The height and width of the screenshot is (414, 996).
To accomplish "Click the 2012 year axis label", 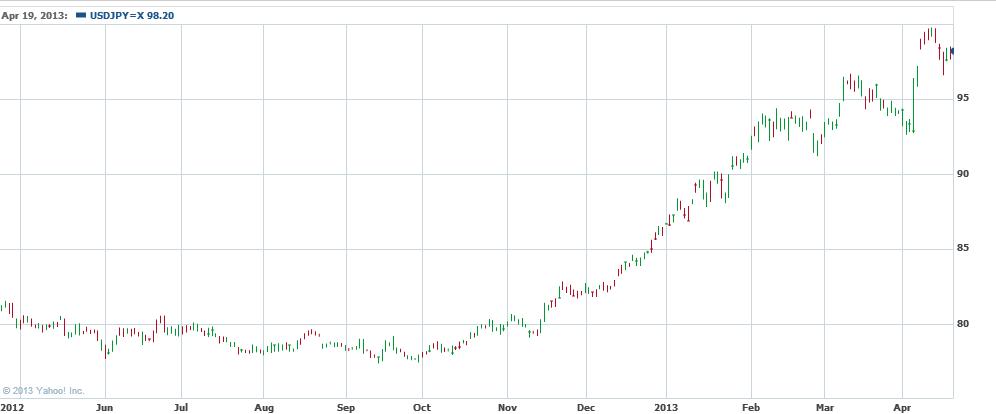I will pos(10,407).
